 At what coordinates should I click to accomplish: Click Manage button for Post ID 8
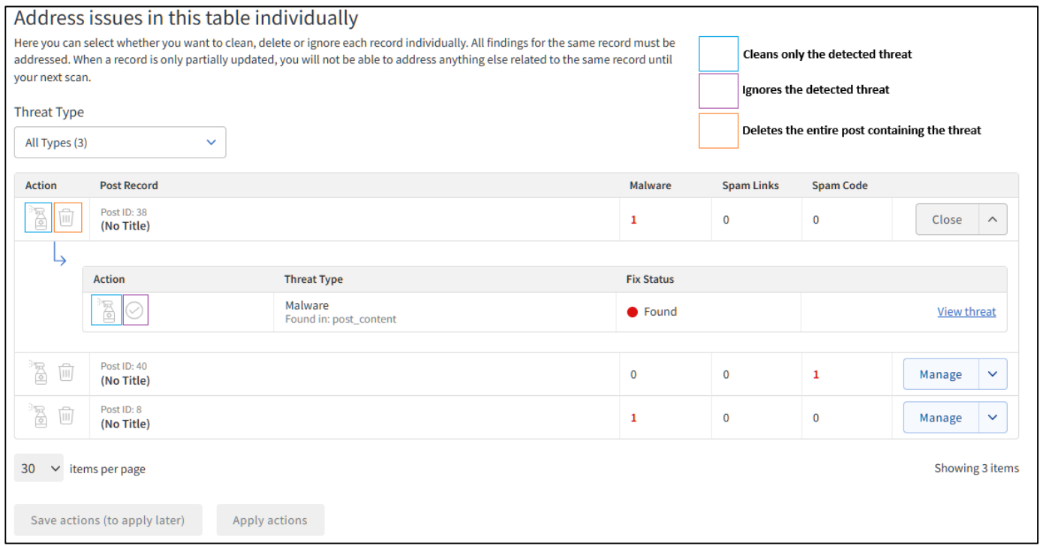point(940,418)
